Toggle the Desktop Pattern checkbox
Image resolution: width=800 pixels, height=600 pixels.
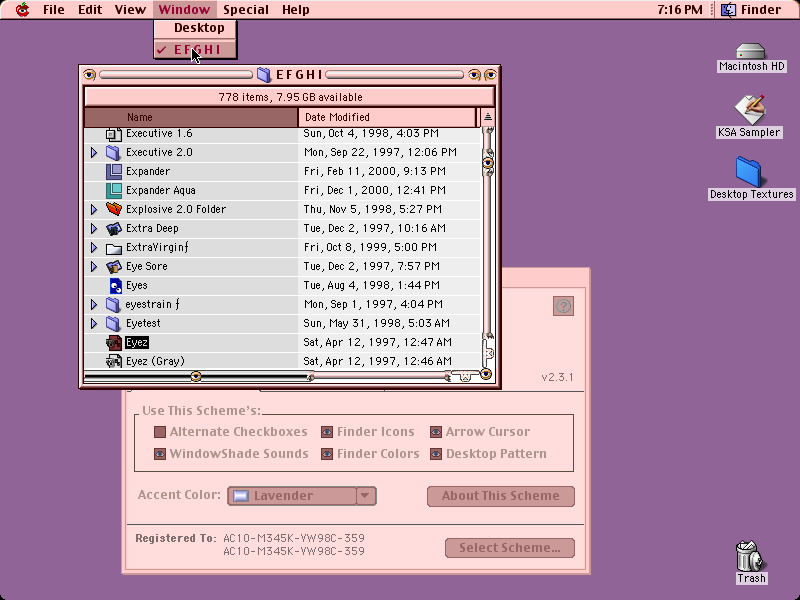pos(436,454)
